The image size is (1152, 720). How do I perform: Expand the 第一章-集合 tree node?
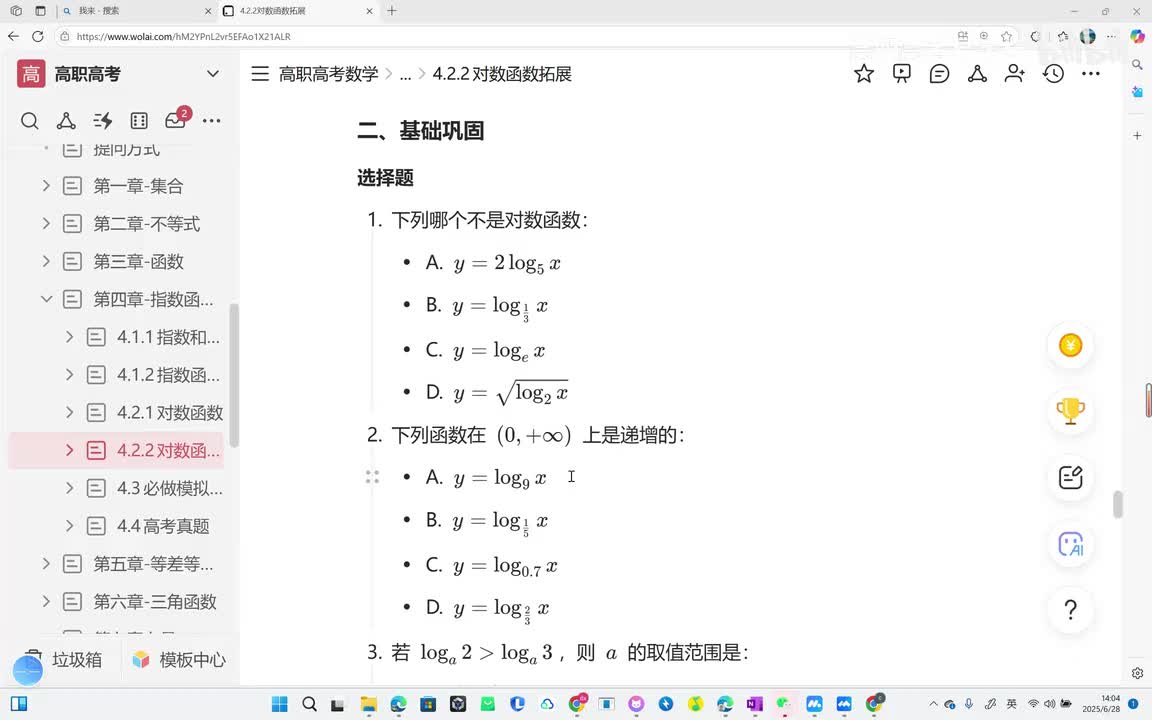[46, 186]
